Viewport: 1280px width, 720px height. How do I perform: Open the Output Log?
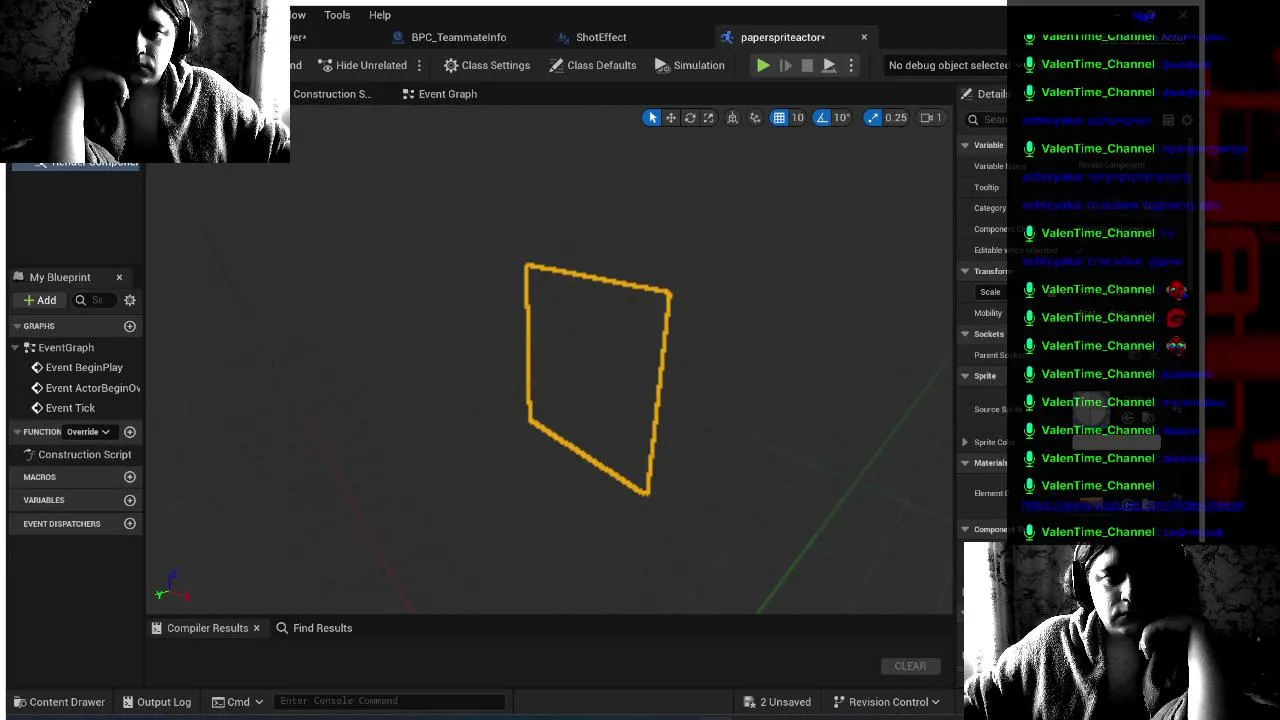[157, 702]
